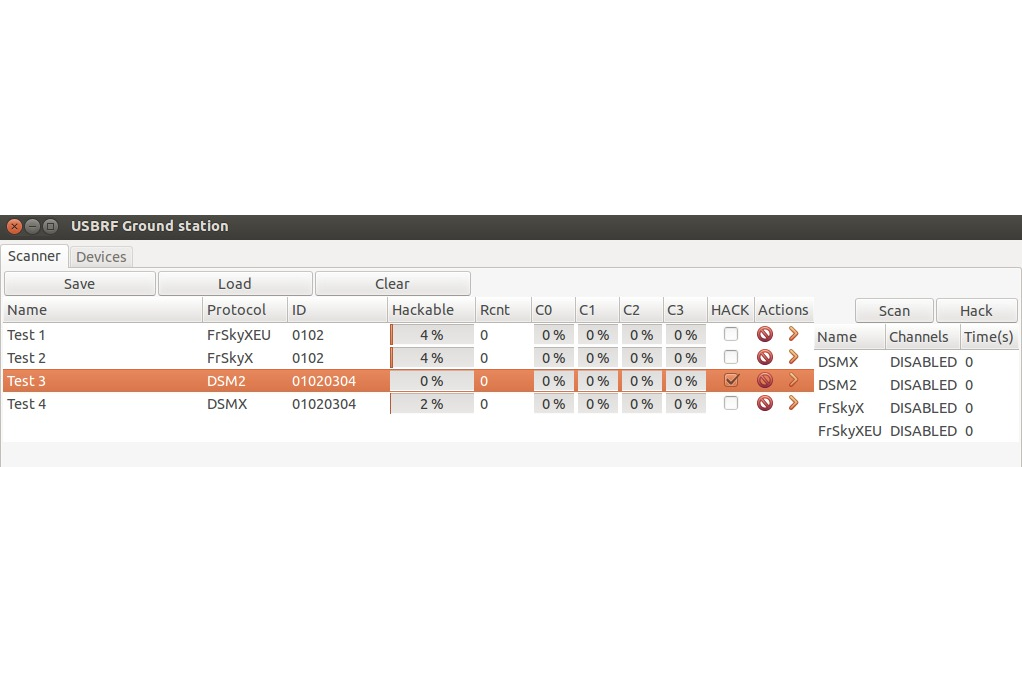Click the HACK column header
Viewport: 1022px width, 683px height.
(731, 310)
